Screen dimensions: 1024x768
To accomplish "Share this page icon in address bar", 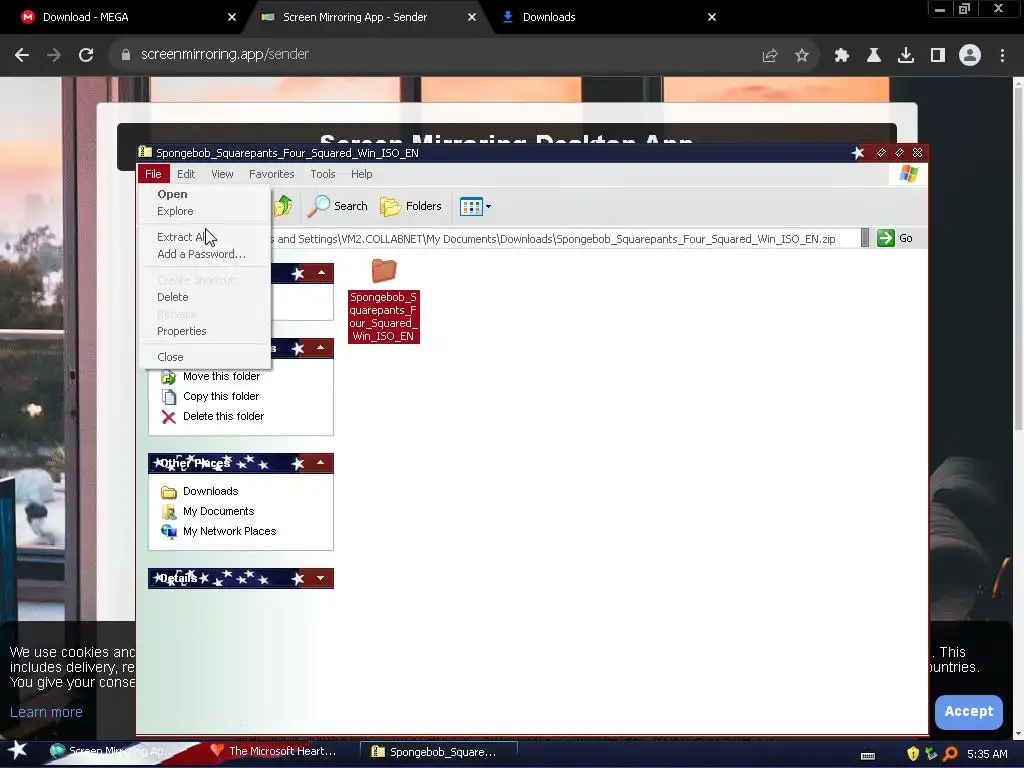I will (x=770, y=56).
